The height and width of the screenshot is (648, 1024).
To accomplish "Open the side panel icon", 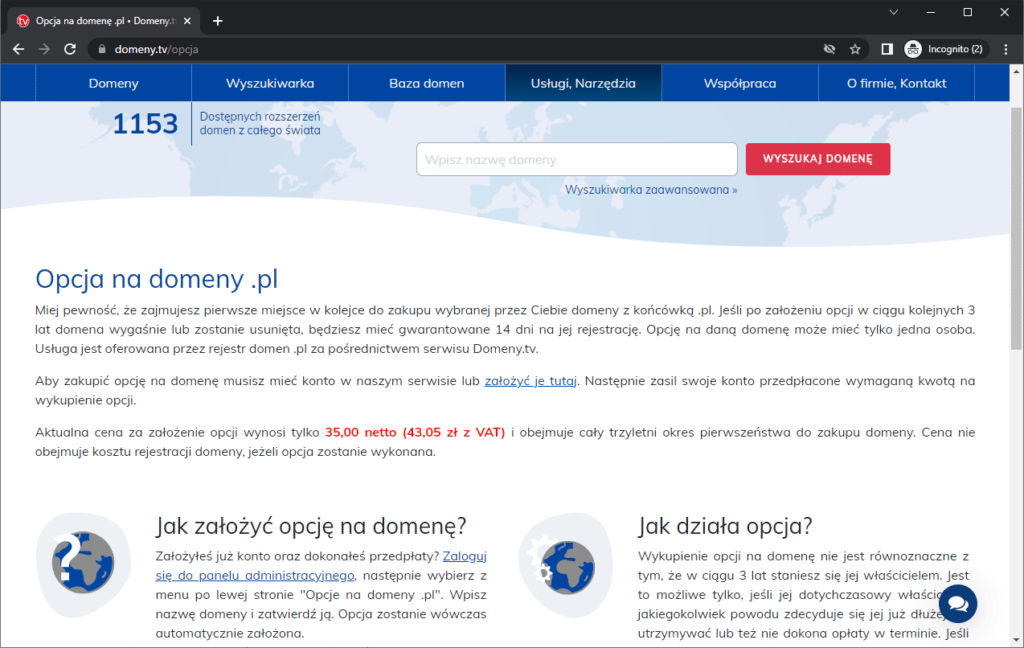I will [885, 47].
